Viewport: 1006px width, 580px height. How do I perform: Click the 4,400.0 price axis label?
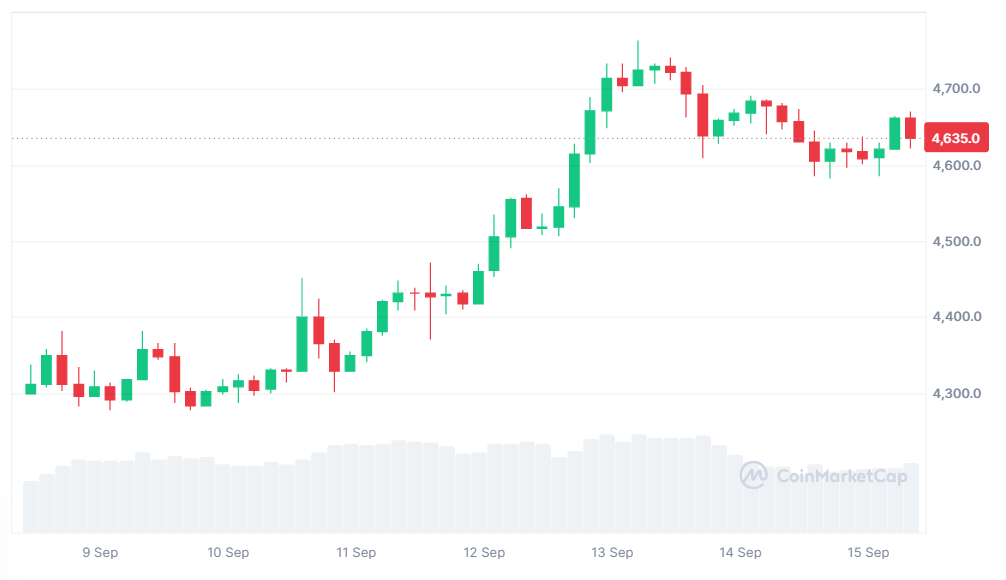[x=955, y=317]
